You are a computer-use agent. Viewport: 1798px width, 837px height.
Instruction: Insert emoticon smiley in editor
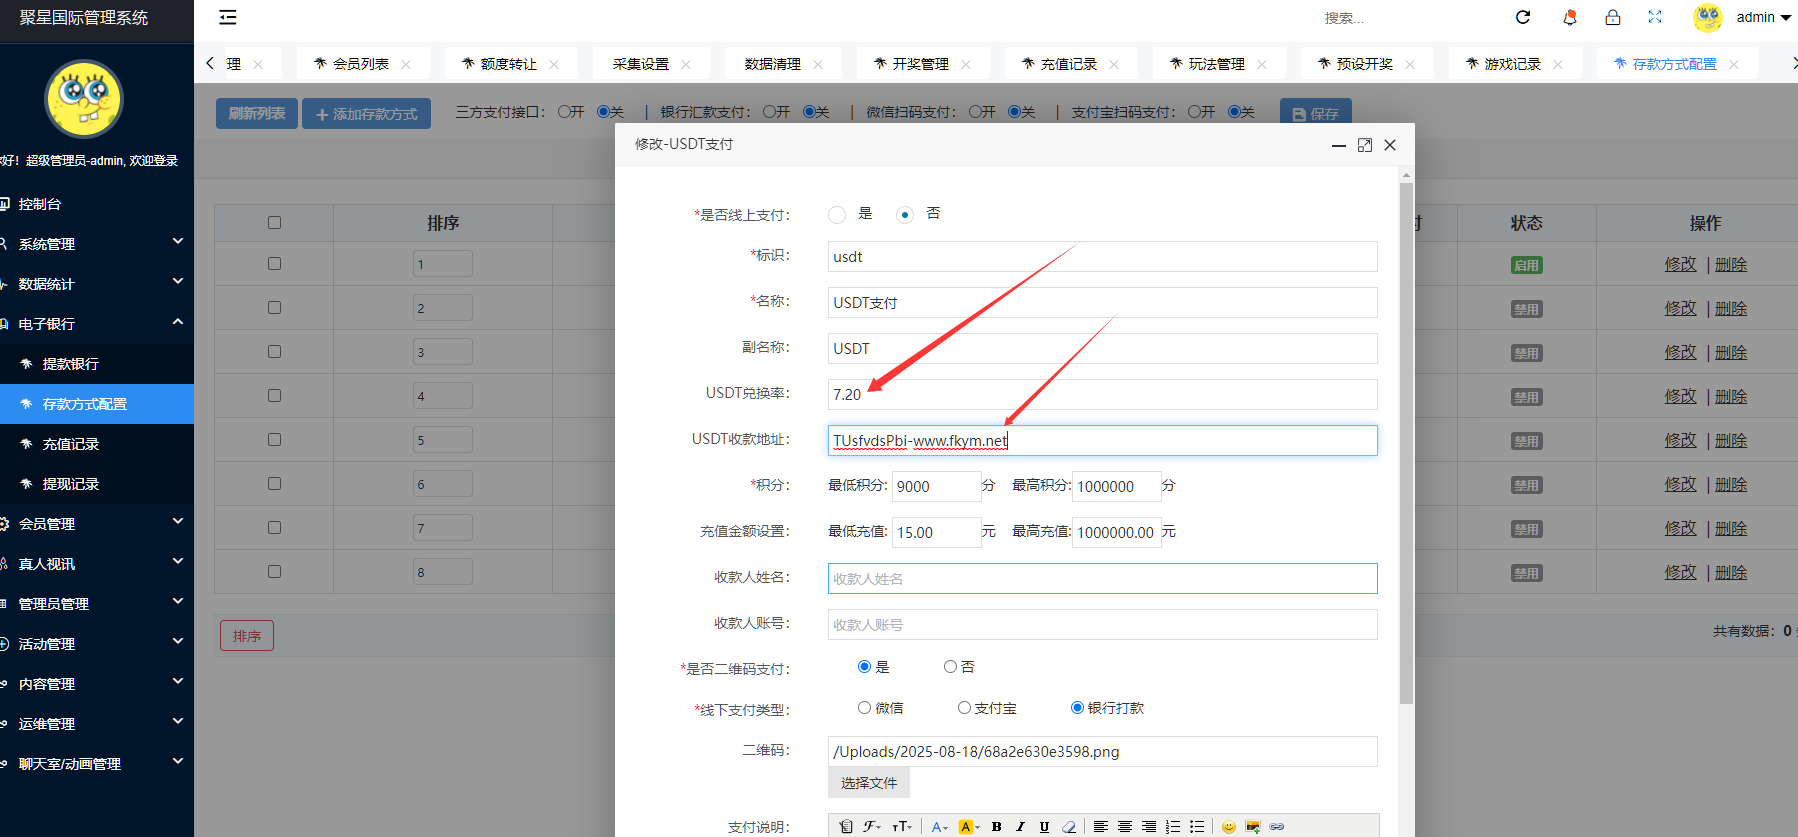click(1229, 827)
